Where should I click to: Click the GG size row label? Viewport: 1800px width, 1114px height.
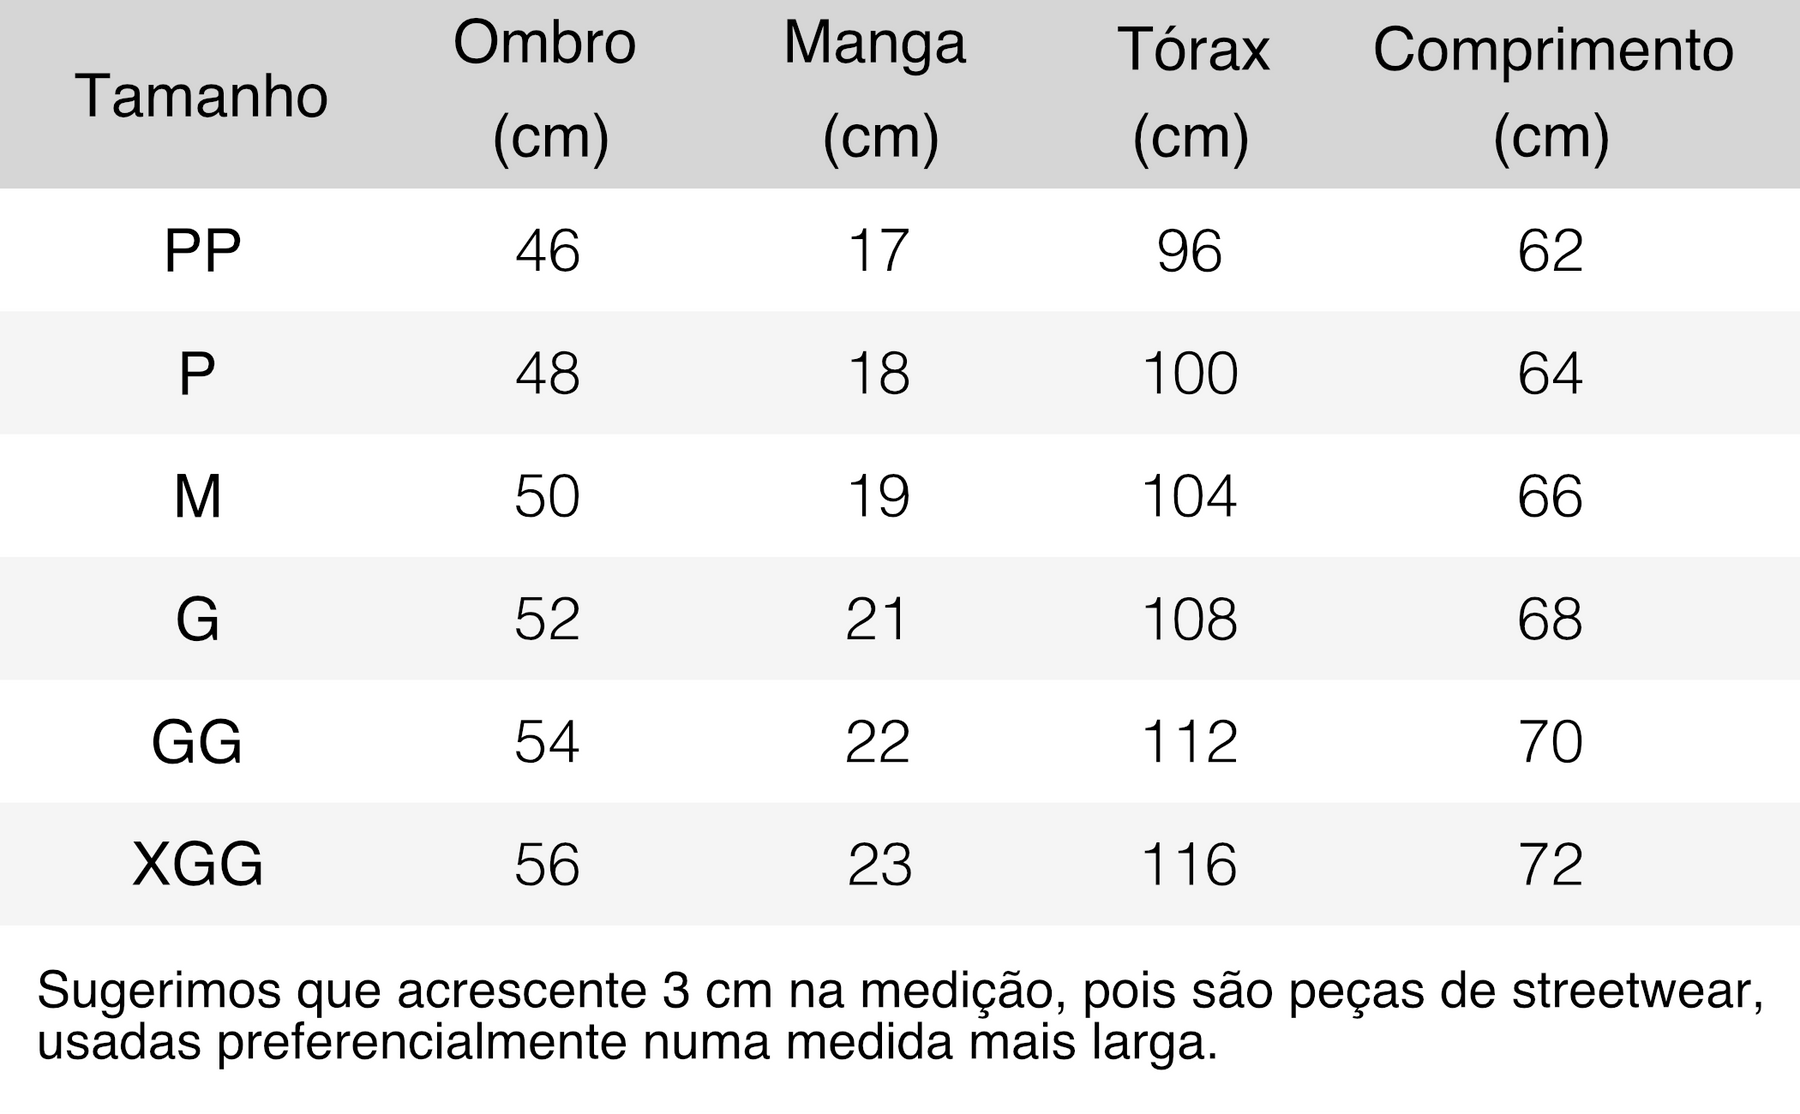click(x=197, y=742)
